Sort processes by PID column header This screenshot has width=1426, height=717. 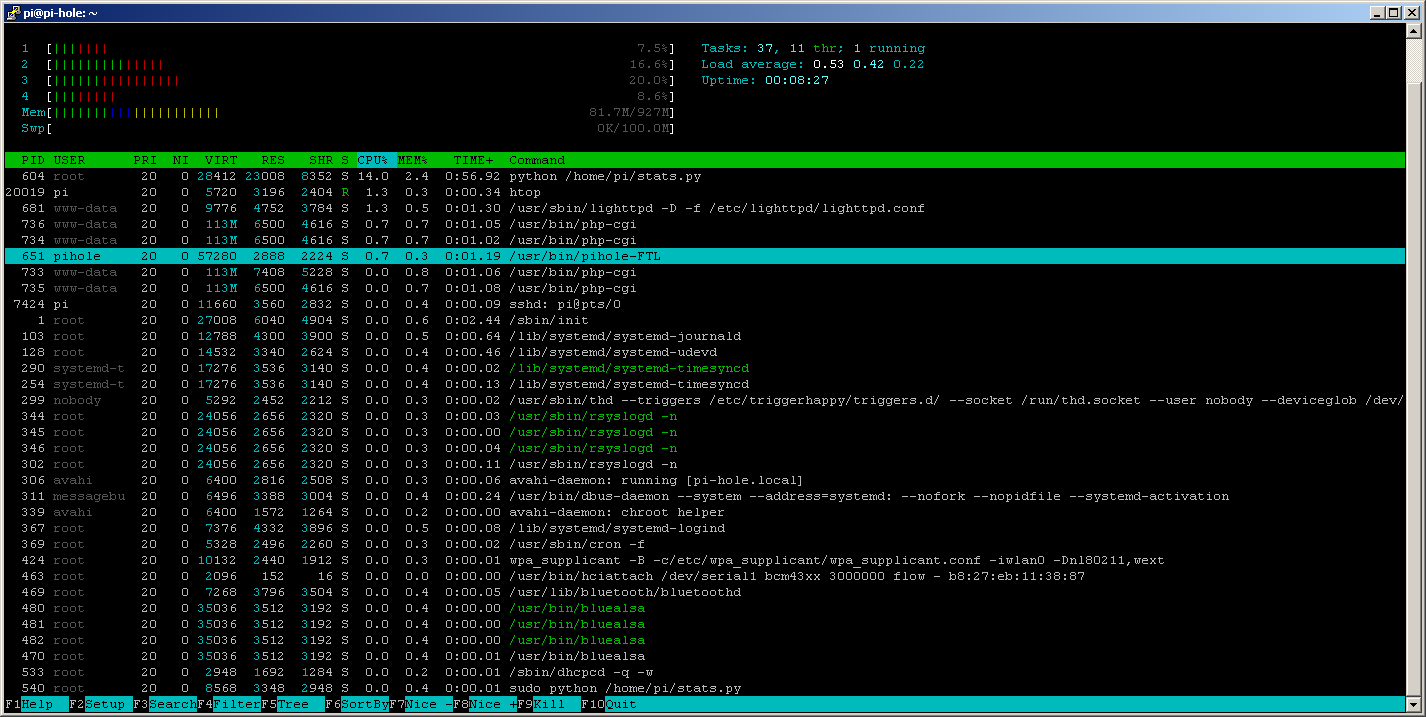pos(33,160)
